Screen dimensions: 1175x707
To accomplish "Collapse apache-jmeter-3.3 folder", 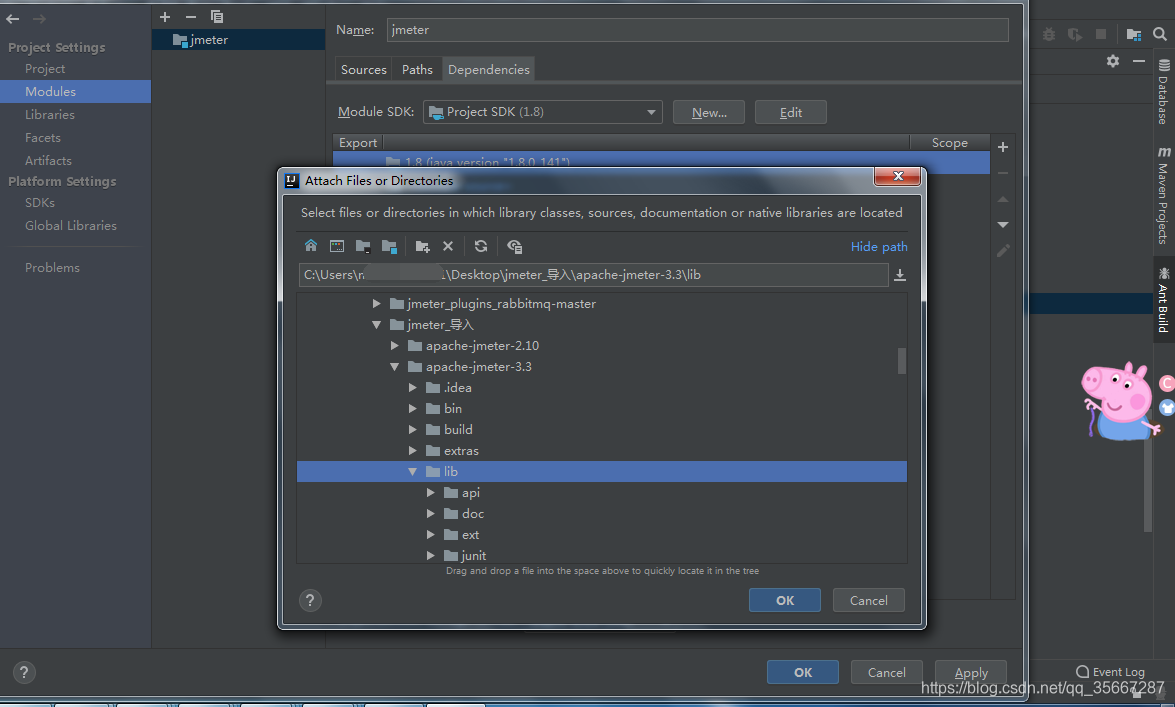I will coord(395,367).
